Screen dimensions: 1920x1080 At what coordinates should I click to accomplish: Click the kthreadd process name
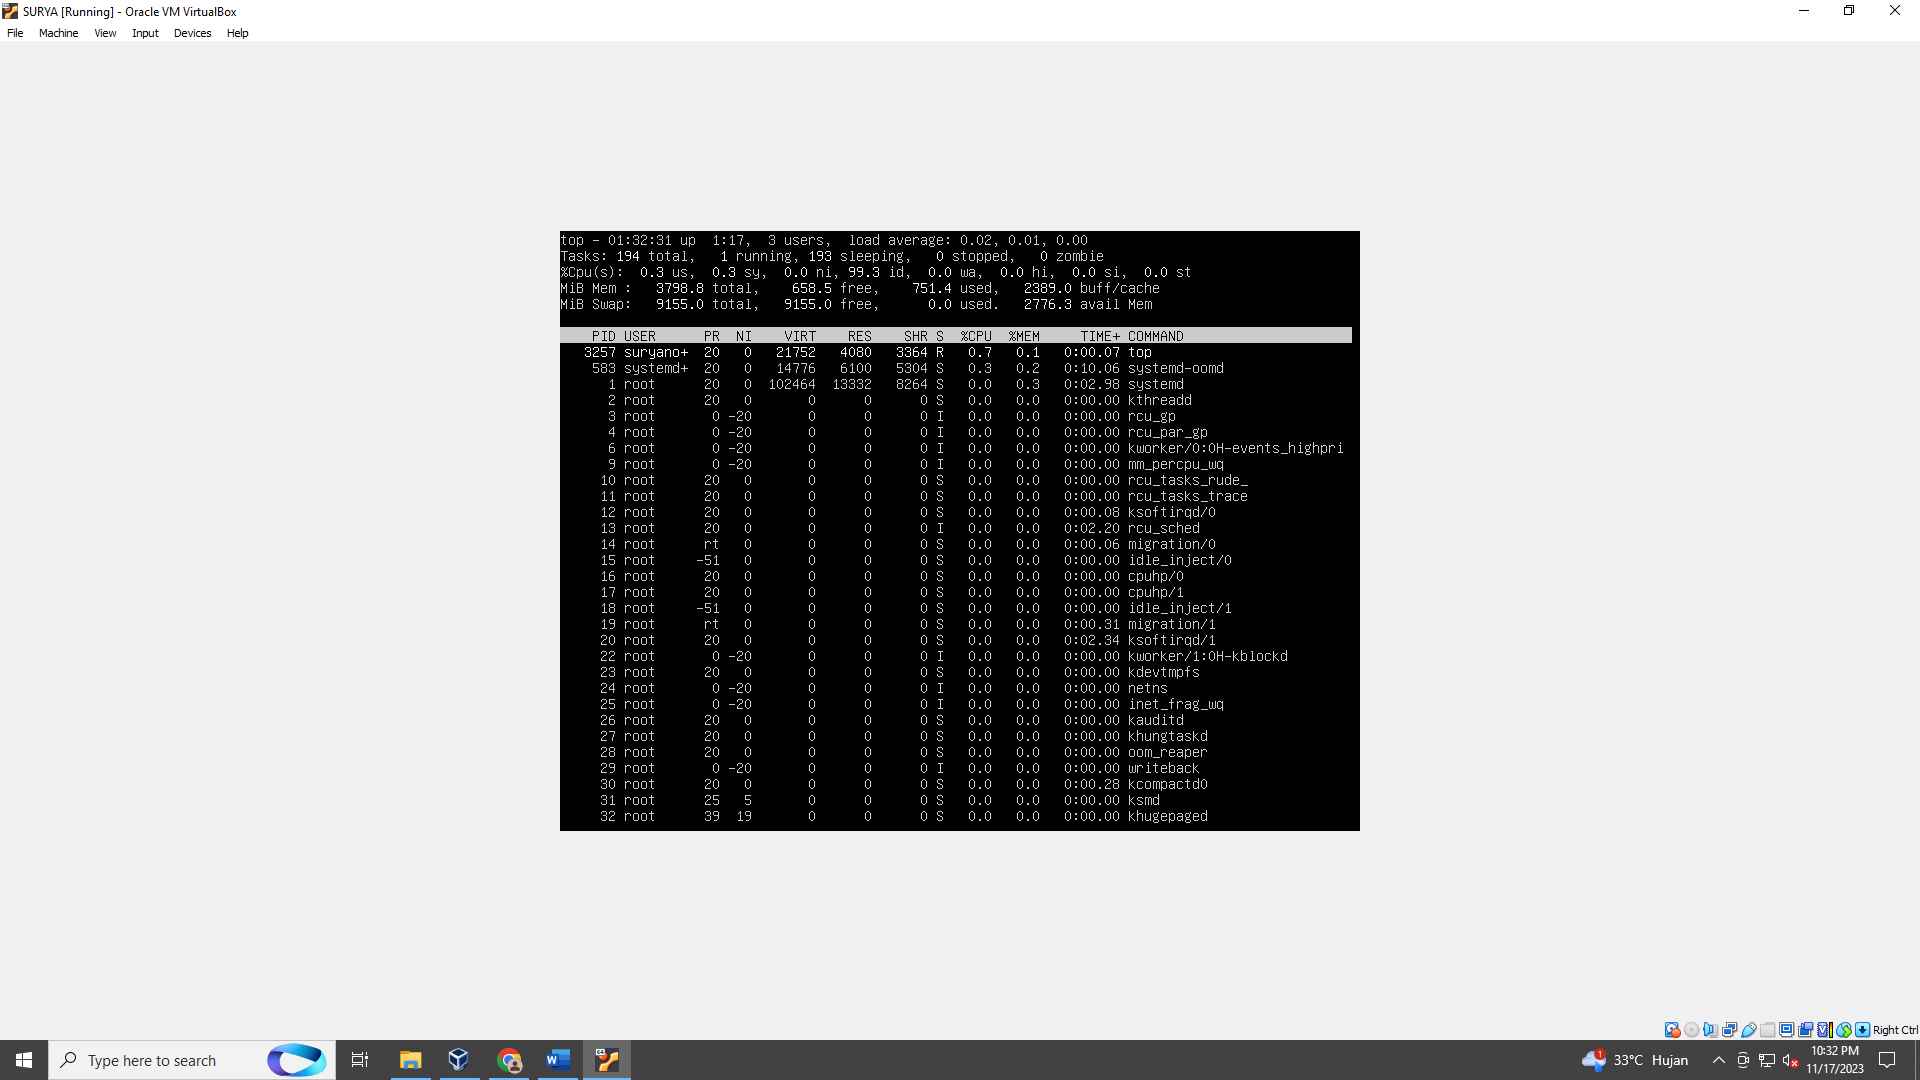[1160, 400]
